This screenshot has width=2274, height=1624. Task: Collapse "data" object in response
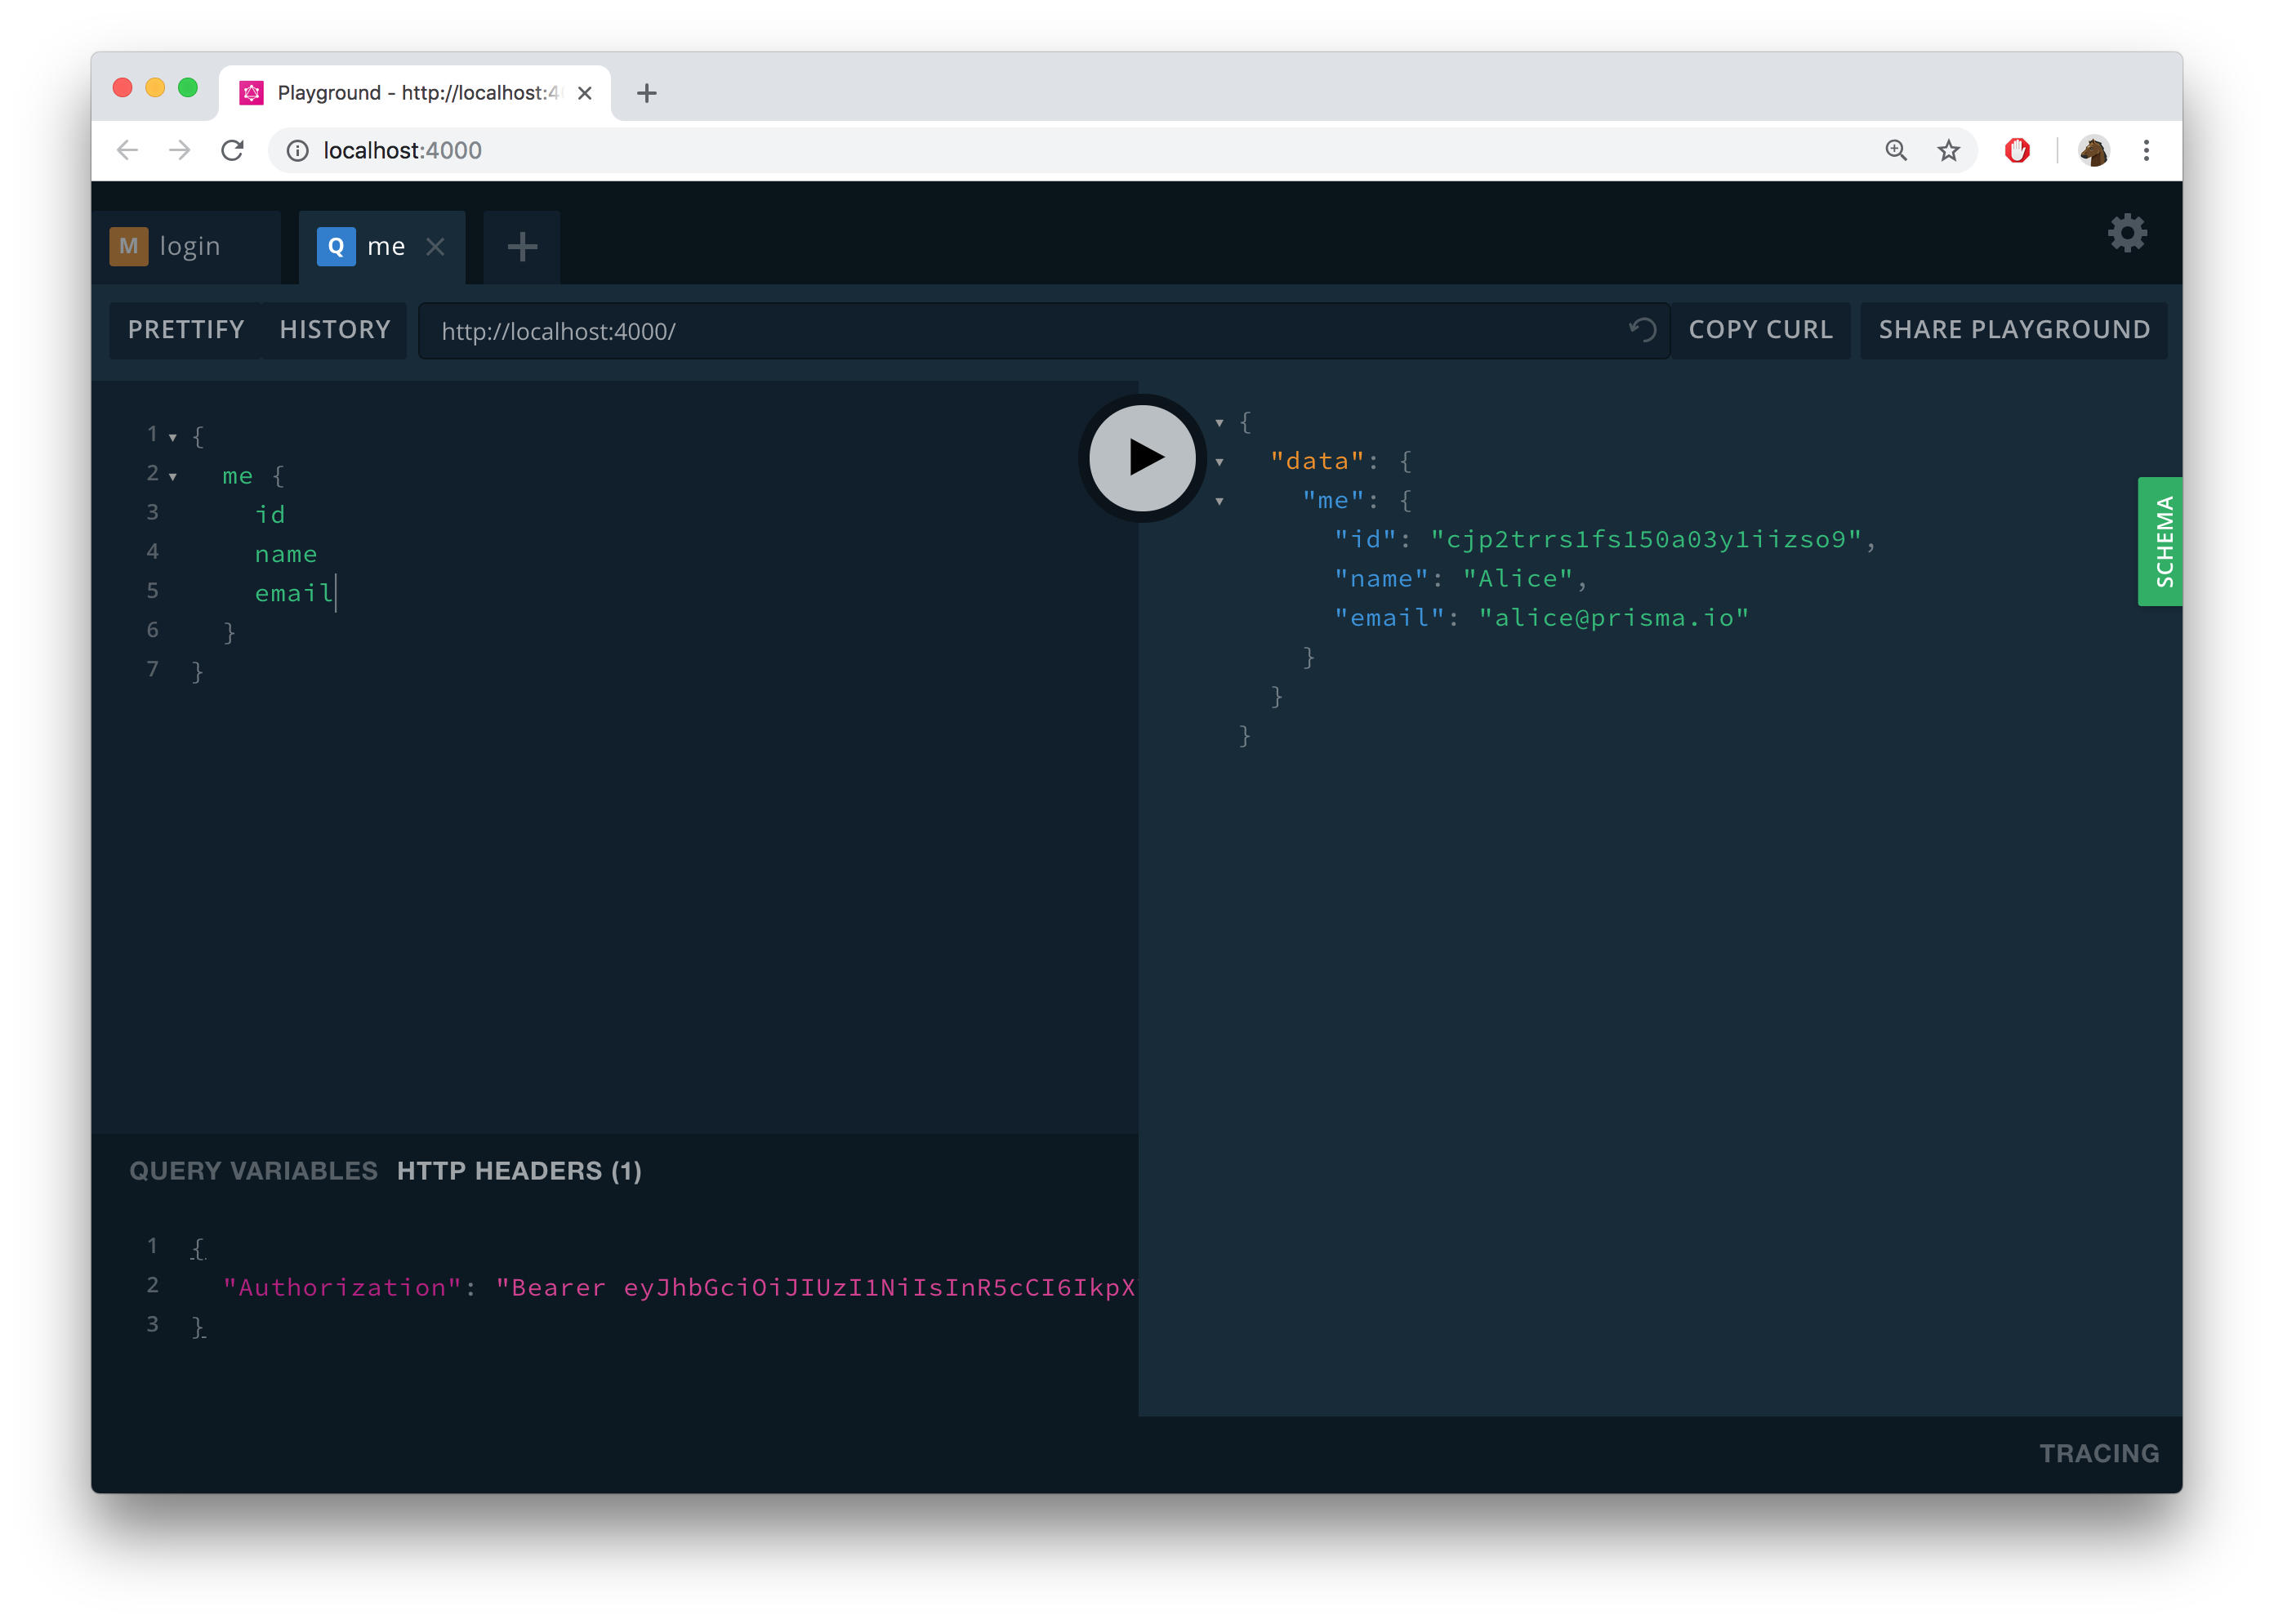1219,462
